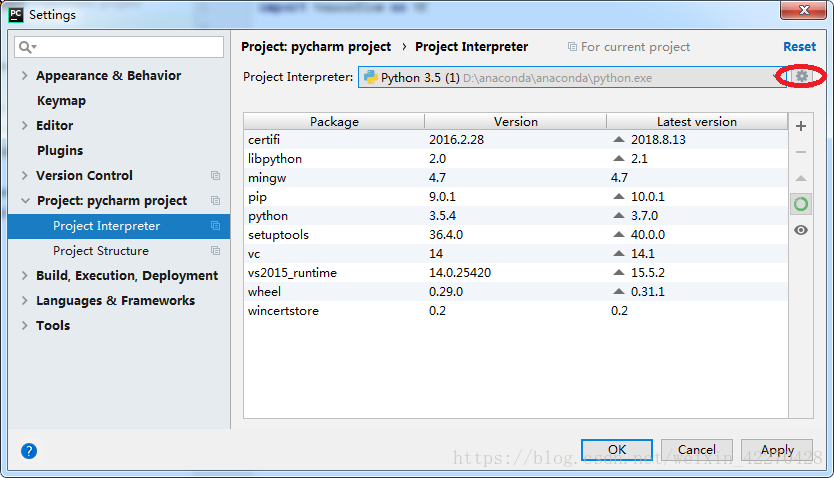834x478 pixels.
Task: Open the Appearance & Behavior settings
Action: (109, 76)
